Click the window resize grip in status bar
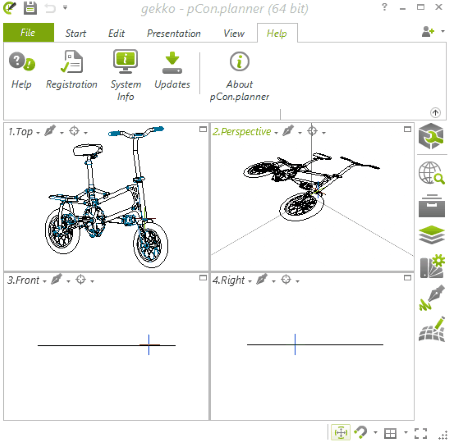Image resolution: width=450 pixels, height=443 pixels. point(442,435)
